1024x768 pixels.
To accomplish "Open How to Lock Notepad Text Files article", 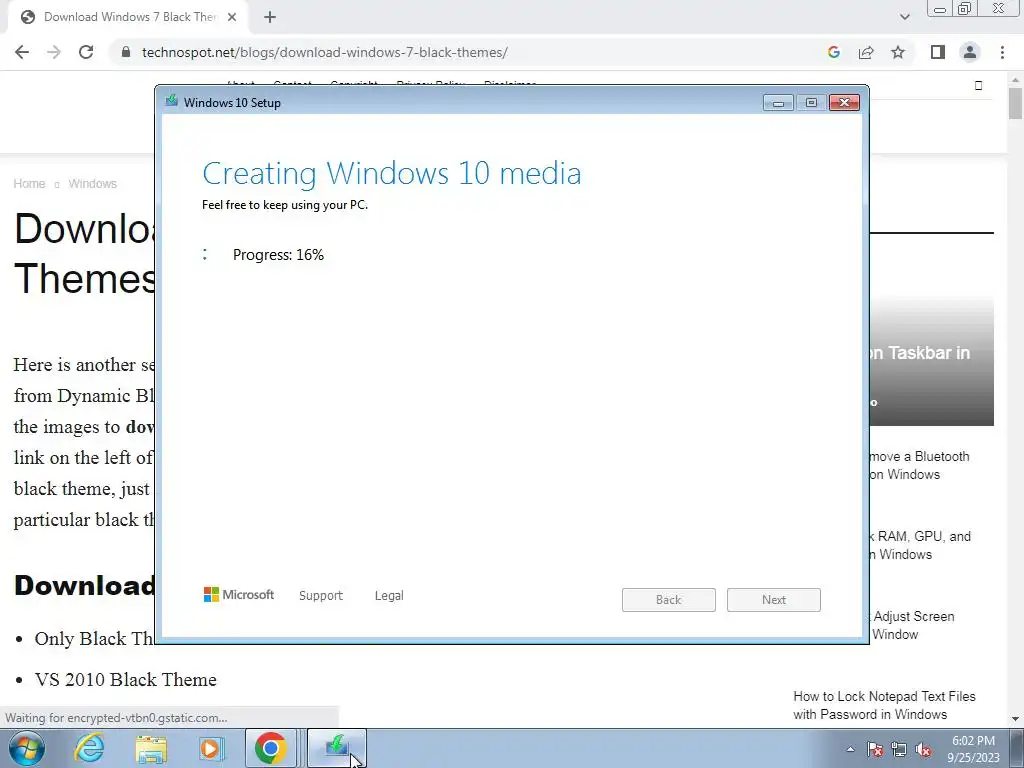I will [x=884, y=705].
